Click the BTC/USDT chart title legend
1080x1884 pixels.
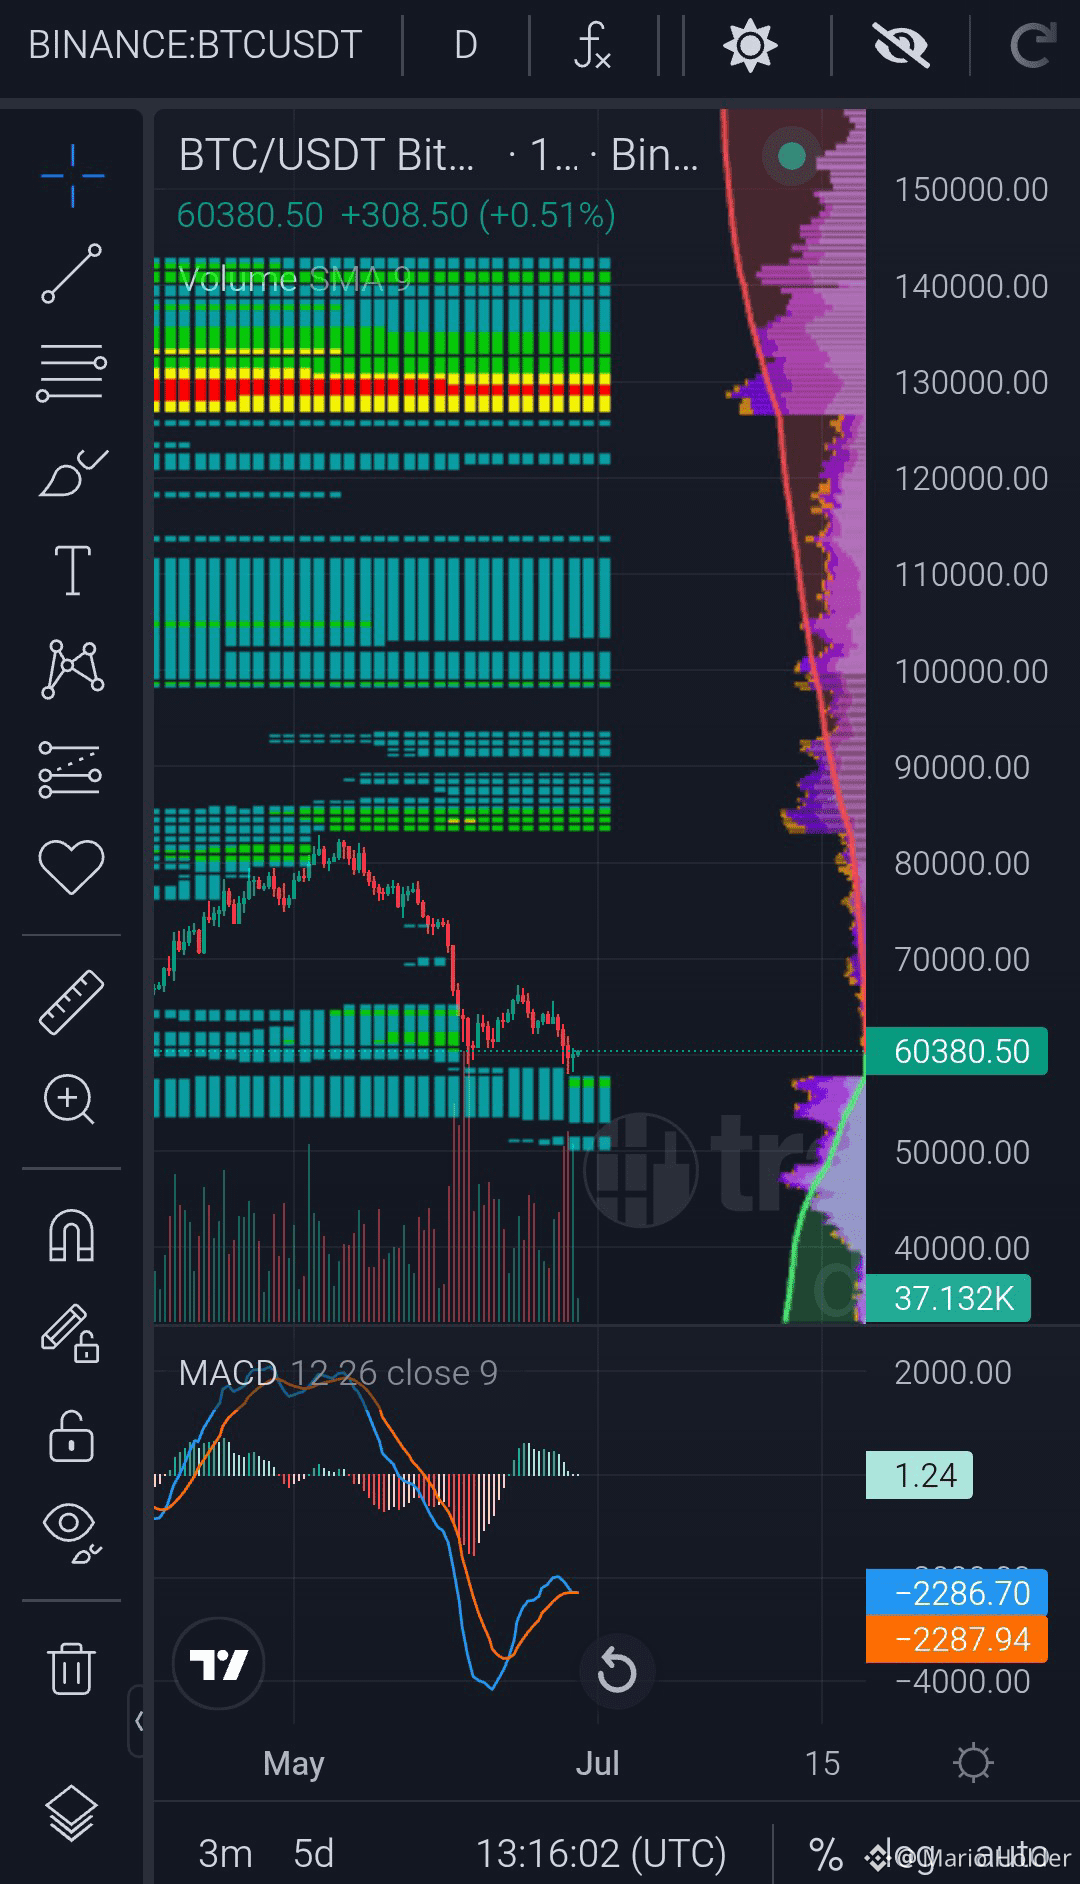tap(438, 155)
